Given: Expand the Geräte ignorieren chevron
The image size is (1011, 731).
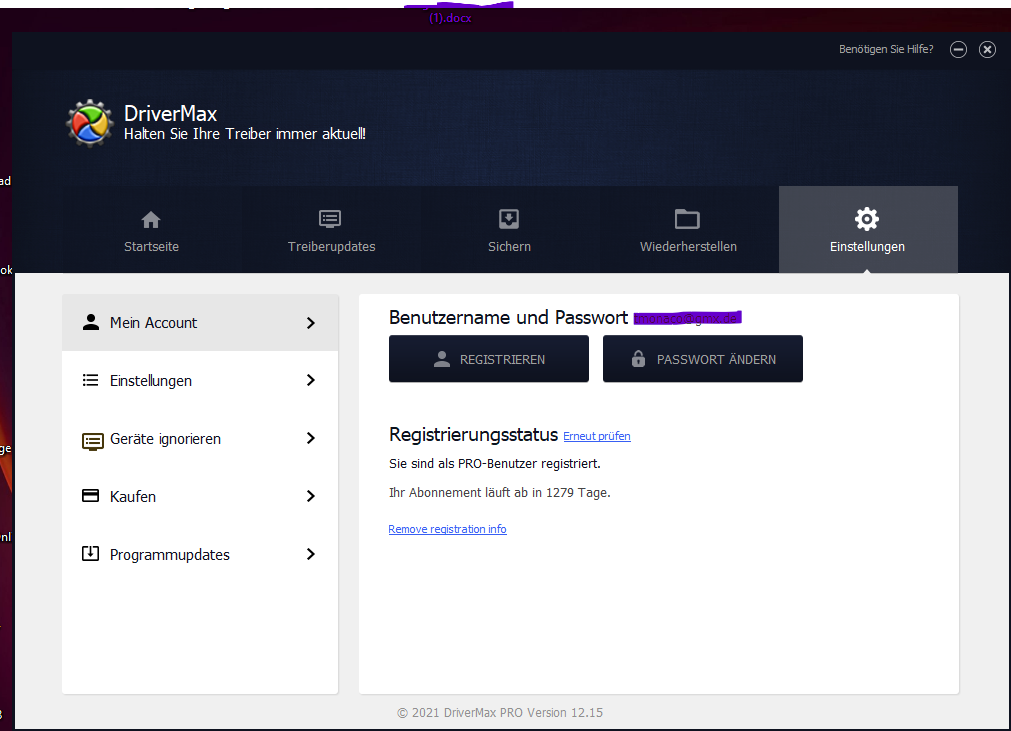Looking at the screenshot, I should click(x=311, y=438).
